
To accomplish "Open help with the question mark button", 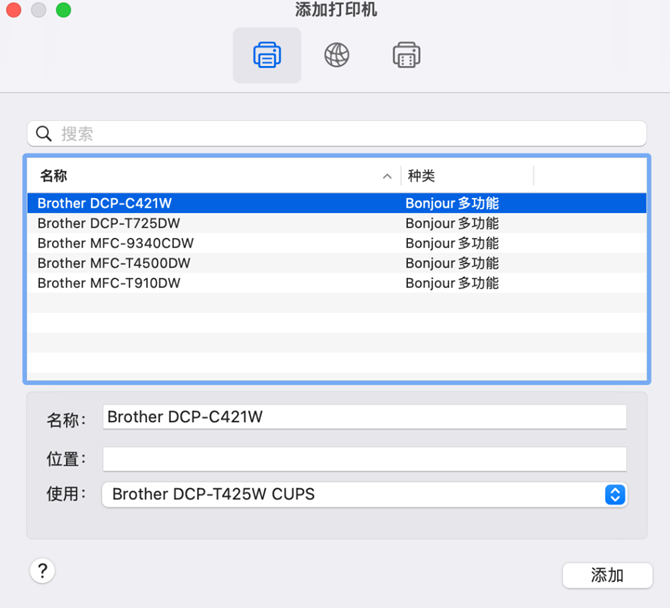I will pyautogui.click(x=42, y=571).
